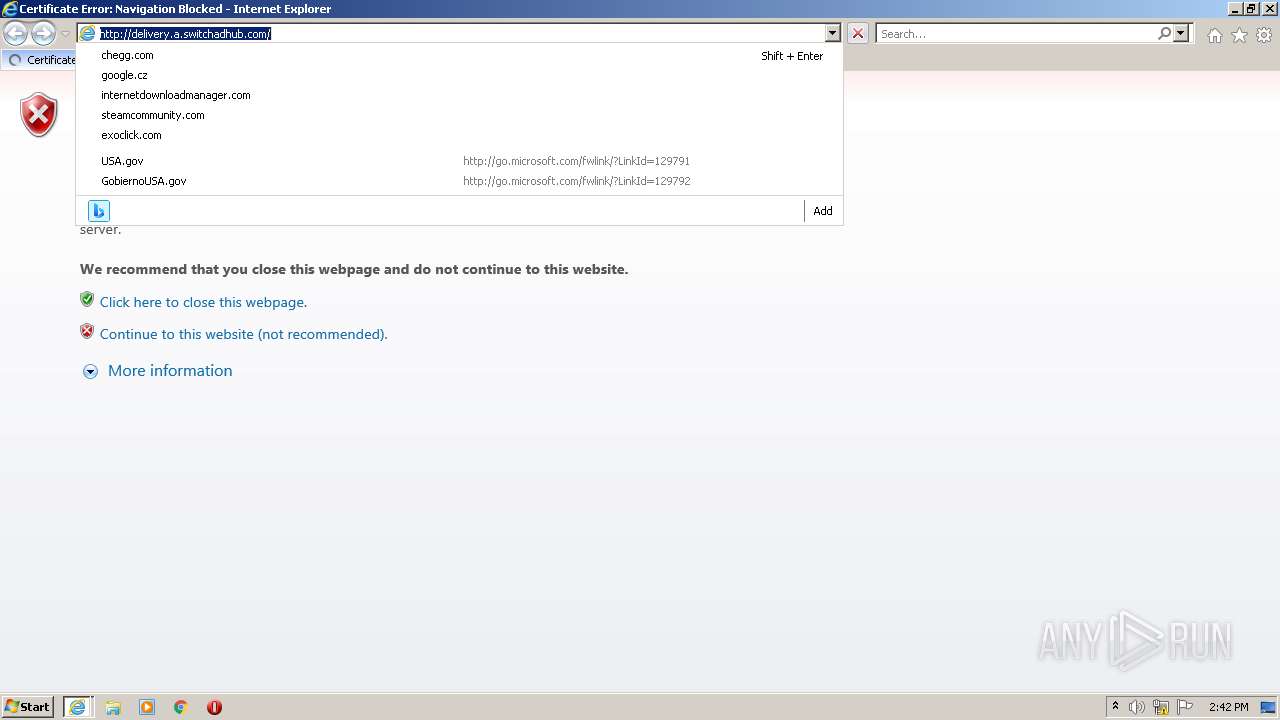Screen dimensions: 1280x720
Task: Click the large red error shield icon
Action: tap(39, 115)
